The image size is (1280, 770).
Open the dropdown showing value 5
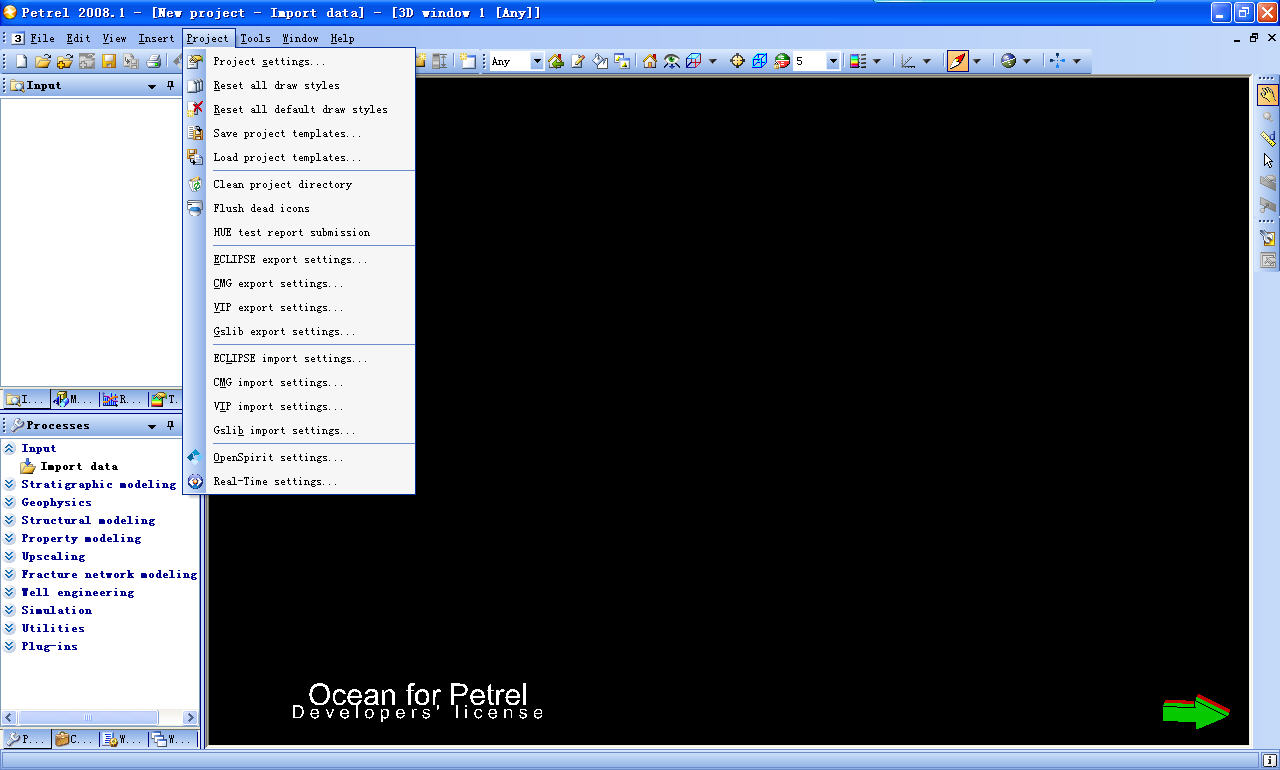pyautogui.click(x=833, y=62)
